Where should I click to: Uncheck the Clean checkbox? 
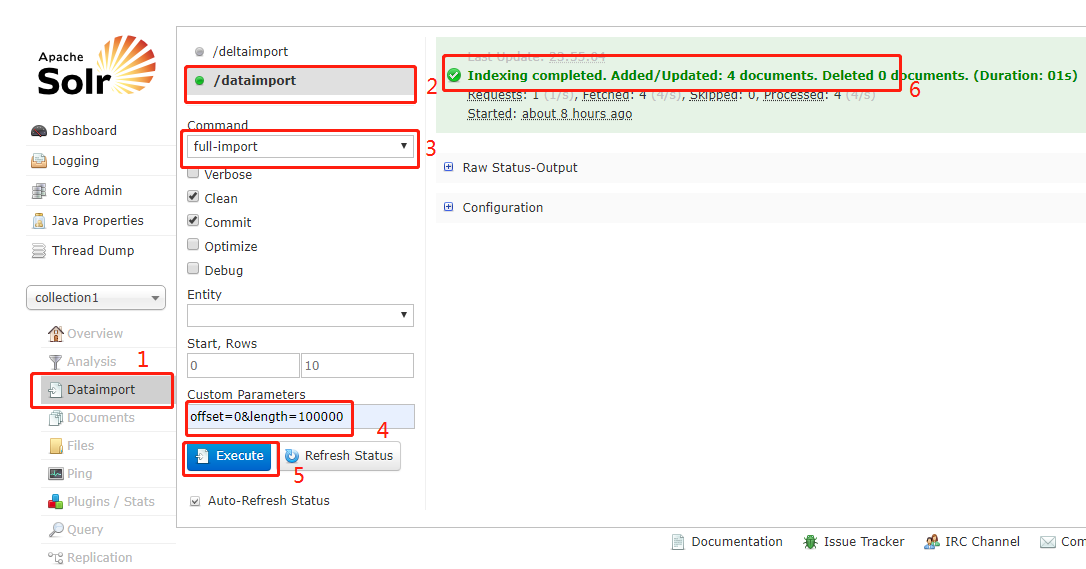tap(193, 197)
